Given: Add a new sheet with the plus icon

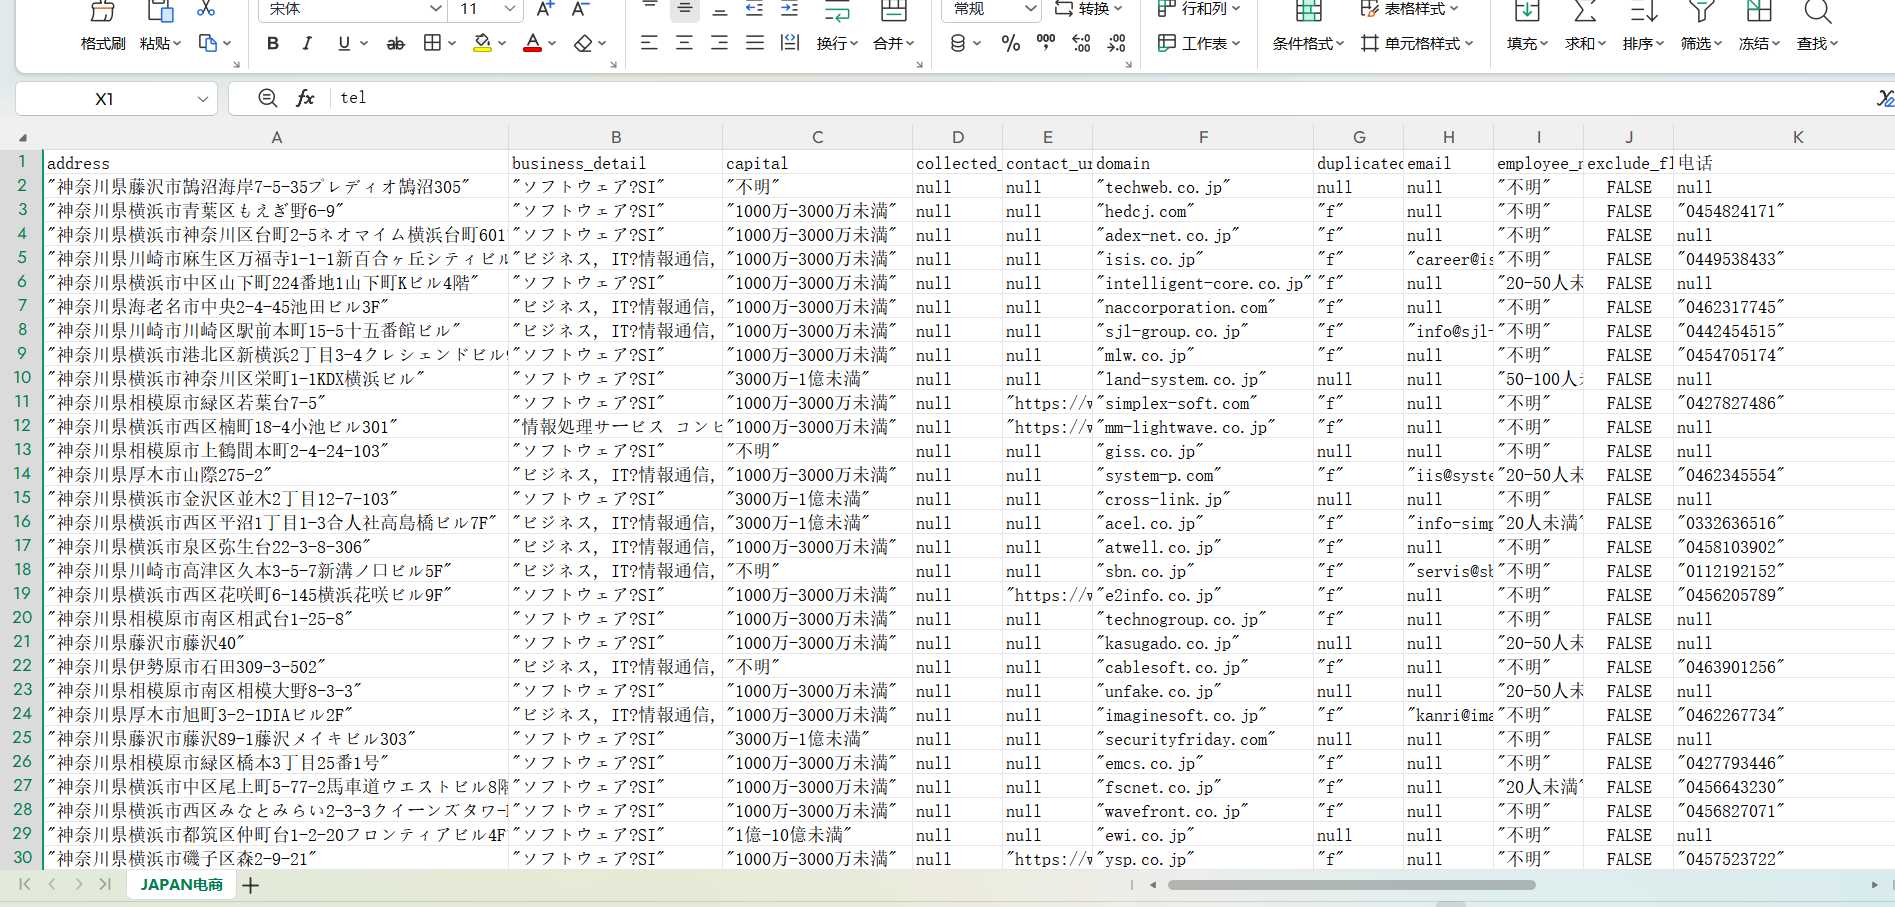Looking at the screenshot, I should [x=250, y=885].
